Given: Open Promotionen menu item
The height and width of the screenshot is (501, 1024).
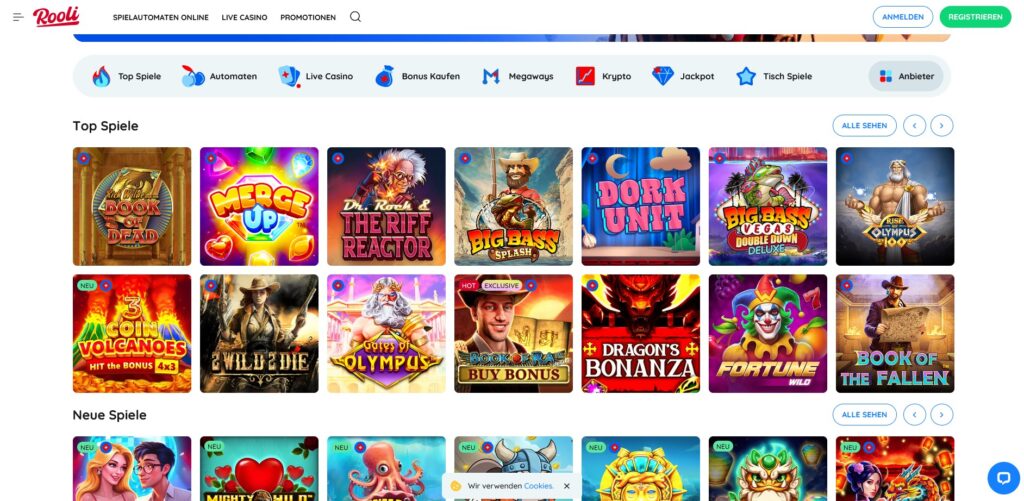Looking at the screenshot, I should click(308, 18).
